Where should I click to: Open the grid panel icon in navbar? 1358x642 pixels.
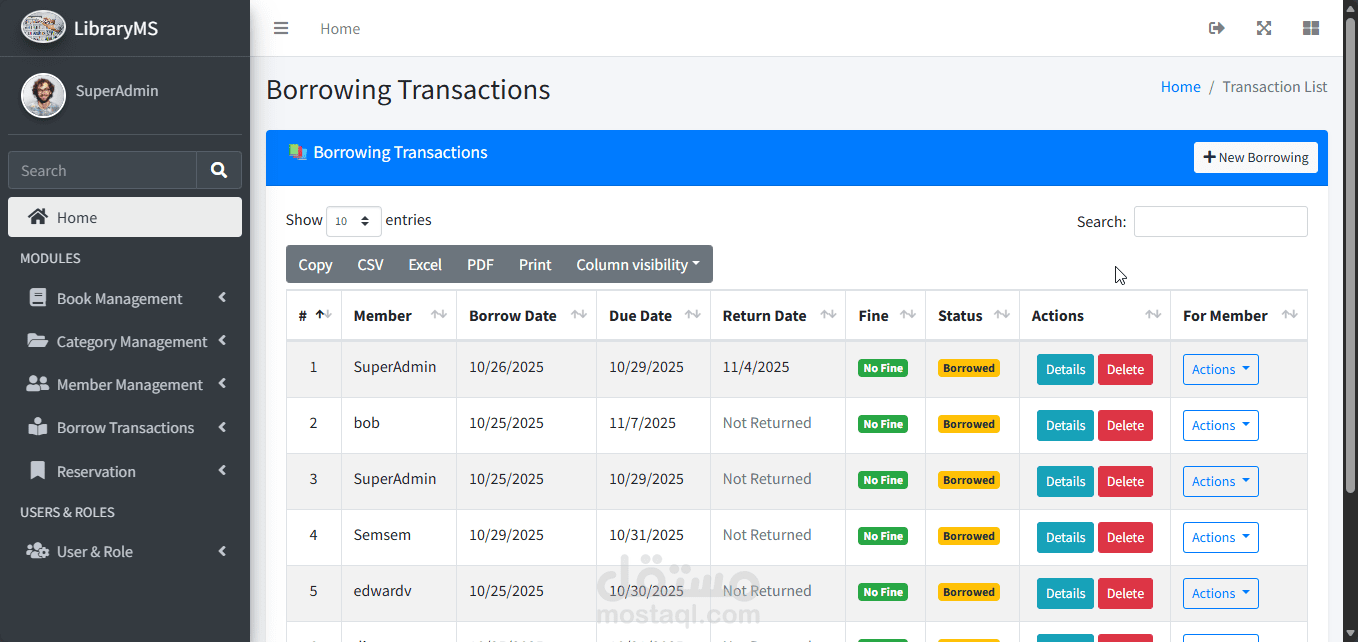click(x=1311, y=28)
